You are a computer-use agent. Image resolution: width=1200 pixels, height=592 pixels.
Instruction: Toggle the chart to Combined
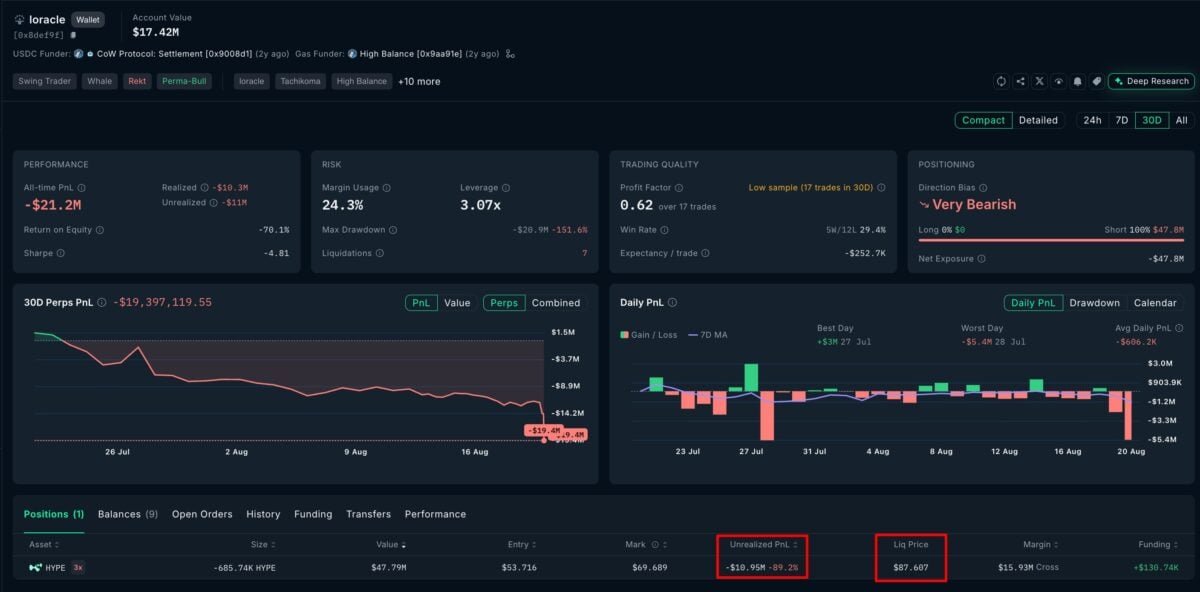click(556, 303)
